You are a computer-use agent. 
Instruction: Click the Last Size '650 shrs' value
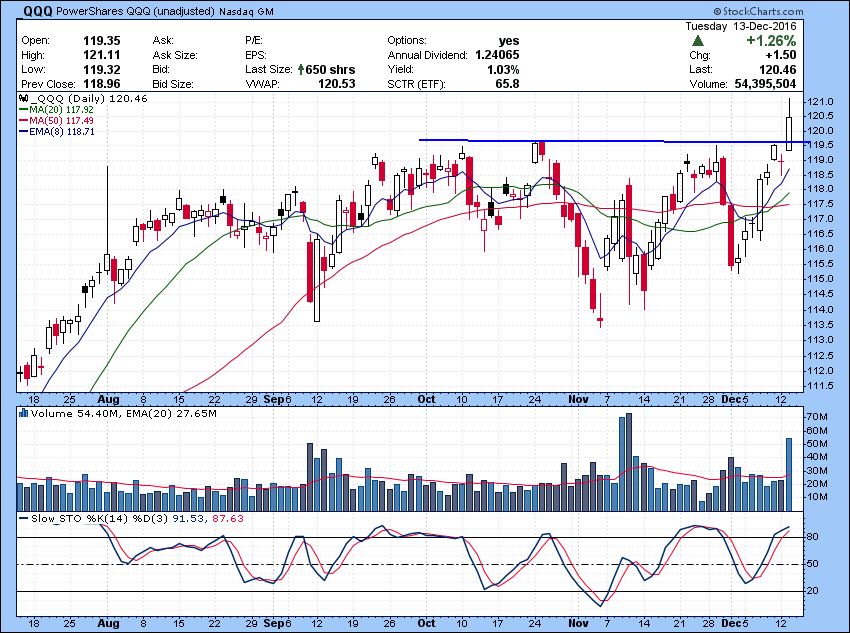point(330,69)
